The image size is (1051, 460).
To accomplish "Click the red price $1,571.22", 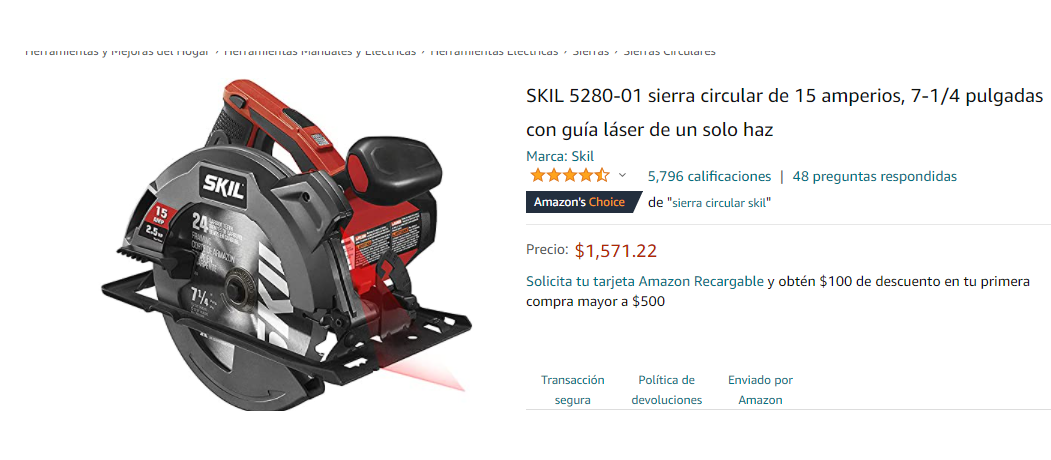I will pyautogui.click(x=616, y=251).
